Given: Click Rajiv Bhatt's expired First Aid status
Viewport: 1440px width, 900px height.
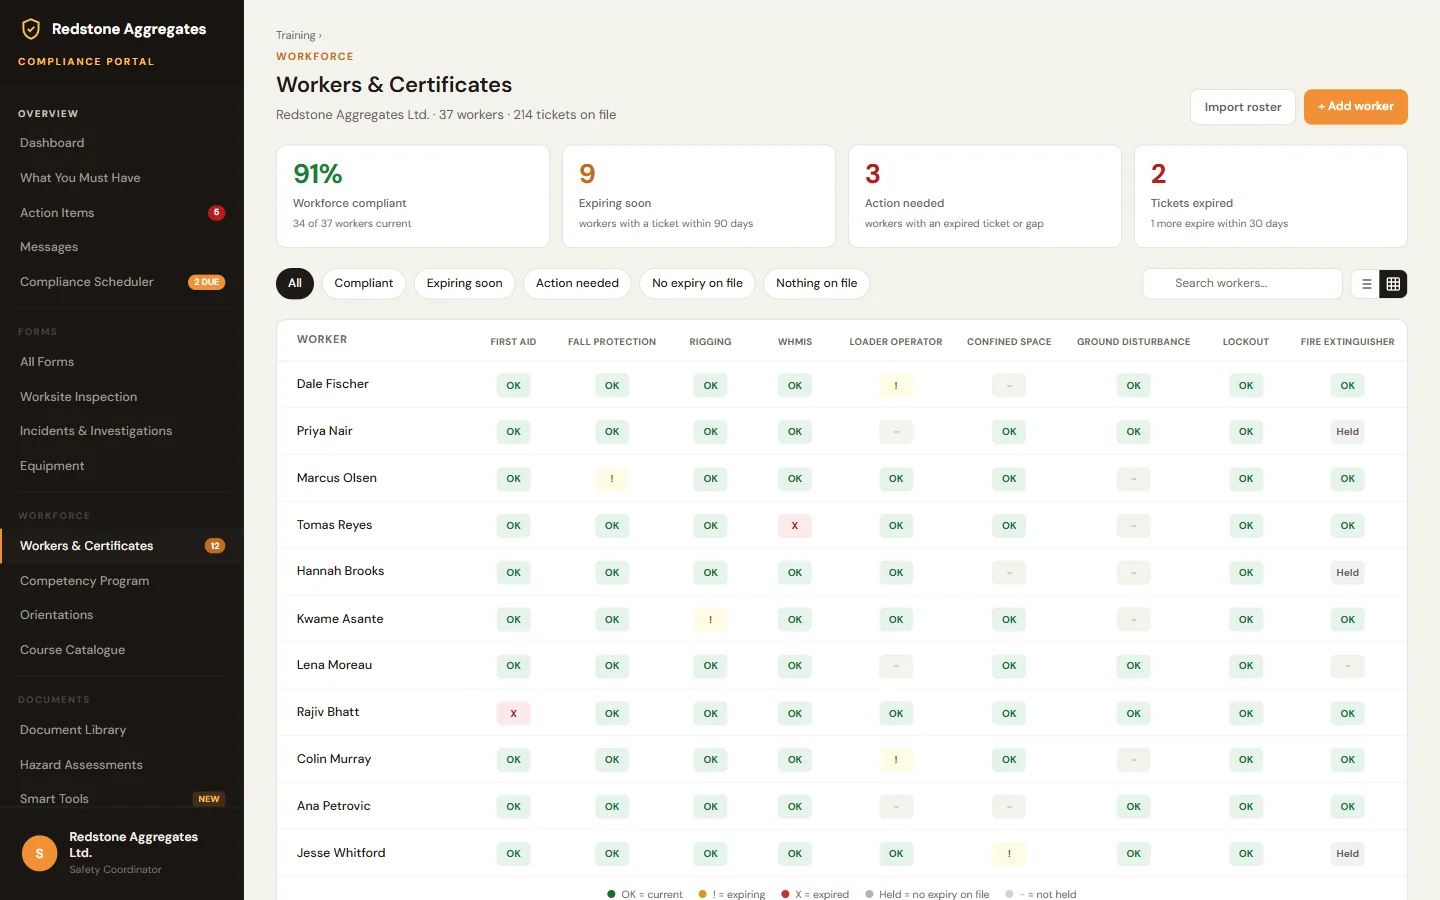Looking at the screenshot, I should [513, 713].
